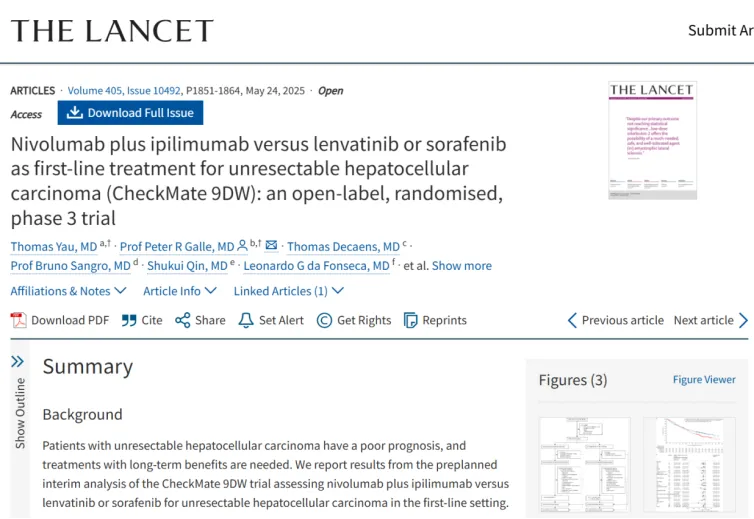Expand the Article Info dropdown
Viewport: 754px width, 519px height.
click(x=180, y=291)
